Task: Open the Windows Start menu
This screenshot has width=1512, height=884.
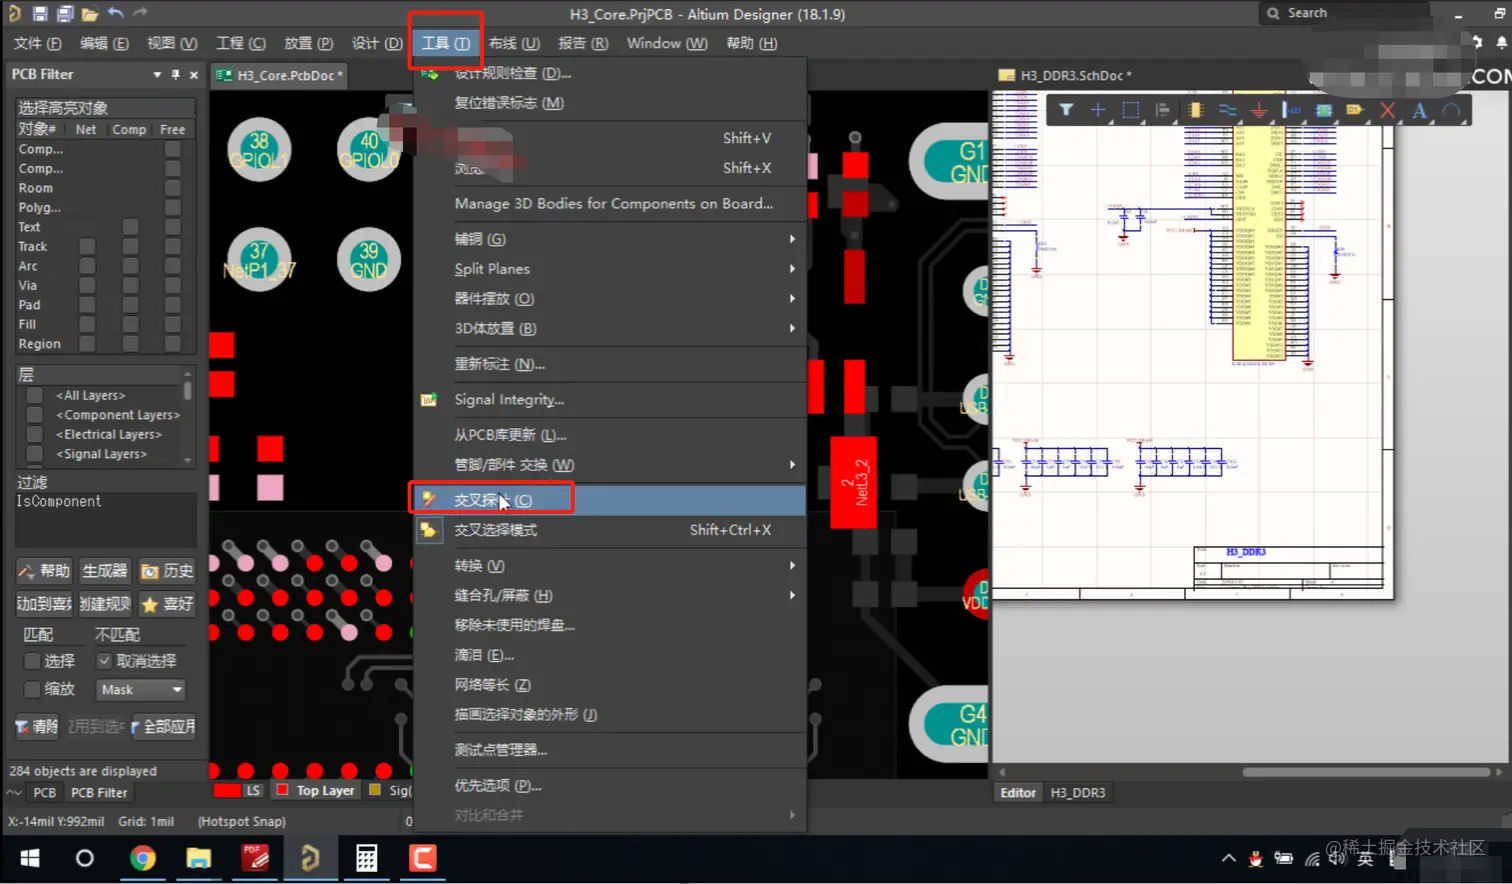Action: (x=30, y=858)
